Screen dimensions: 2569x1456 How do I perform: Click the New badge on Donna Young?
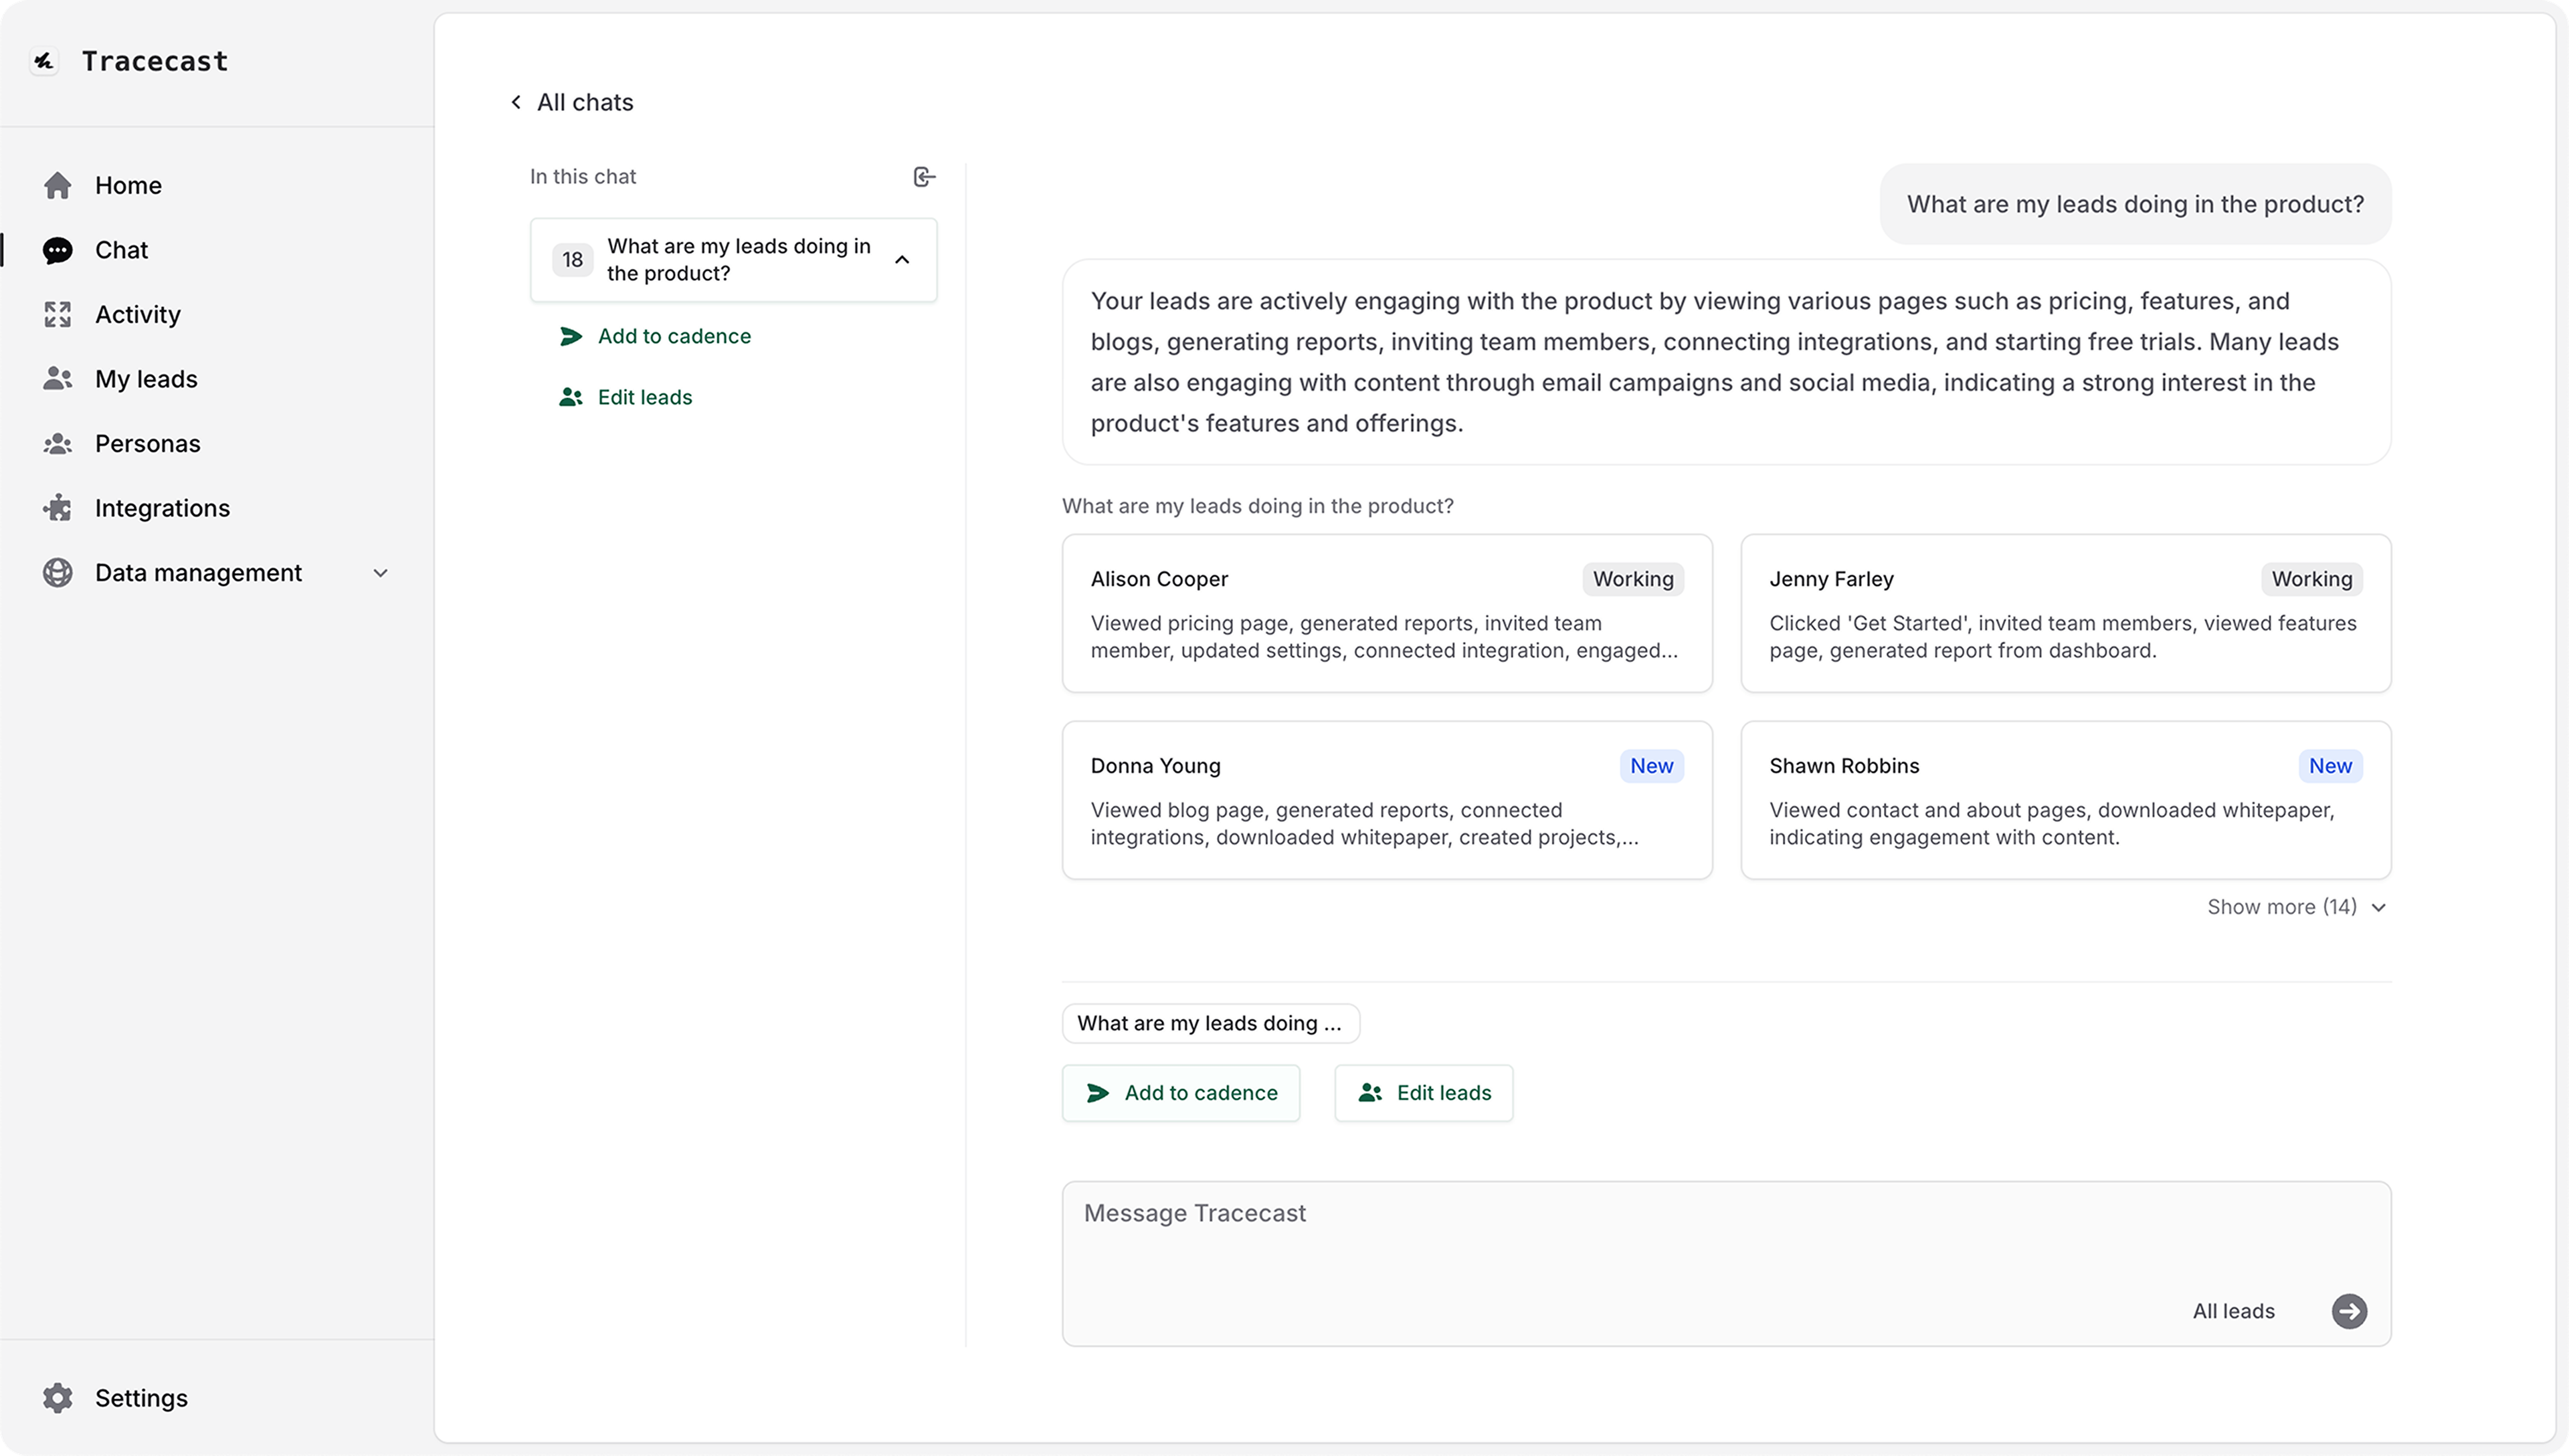pos(1651,766)
